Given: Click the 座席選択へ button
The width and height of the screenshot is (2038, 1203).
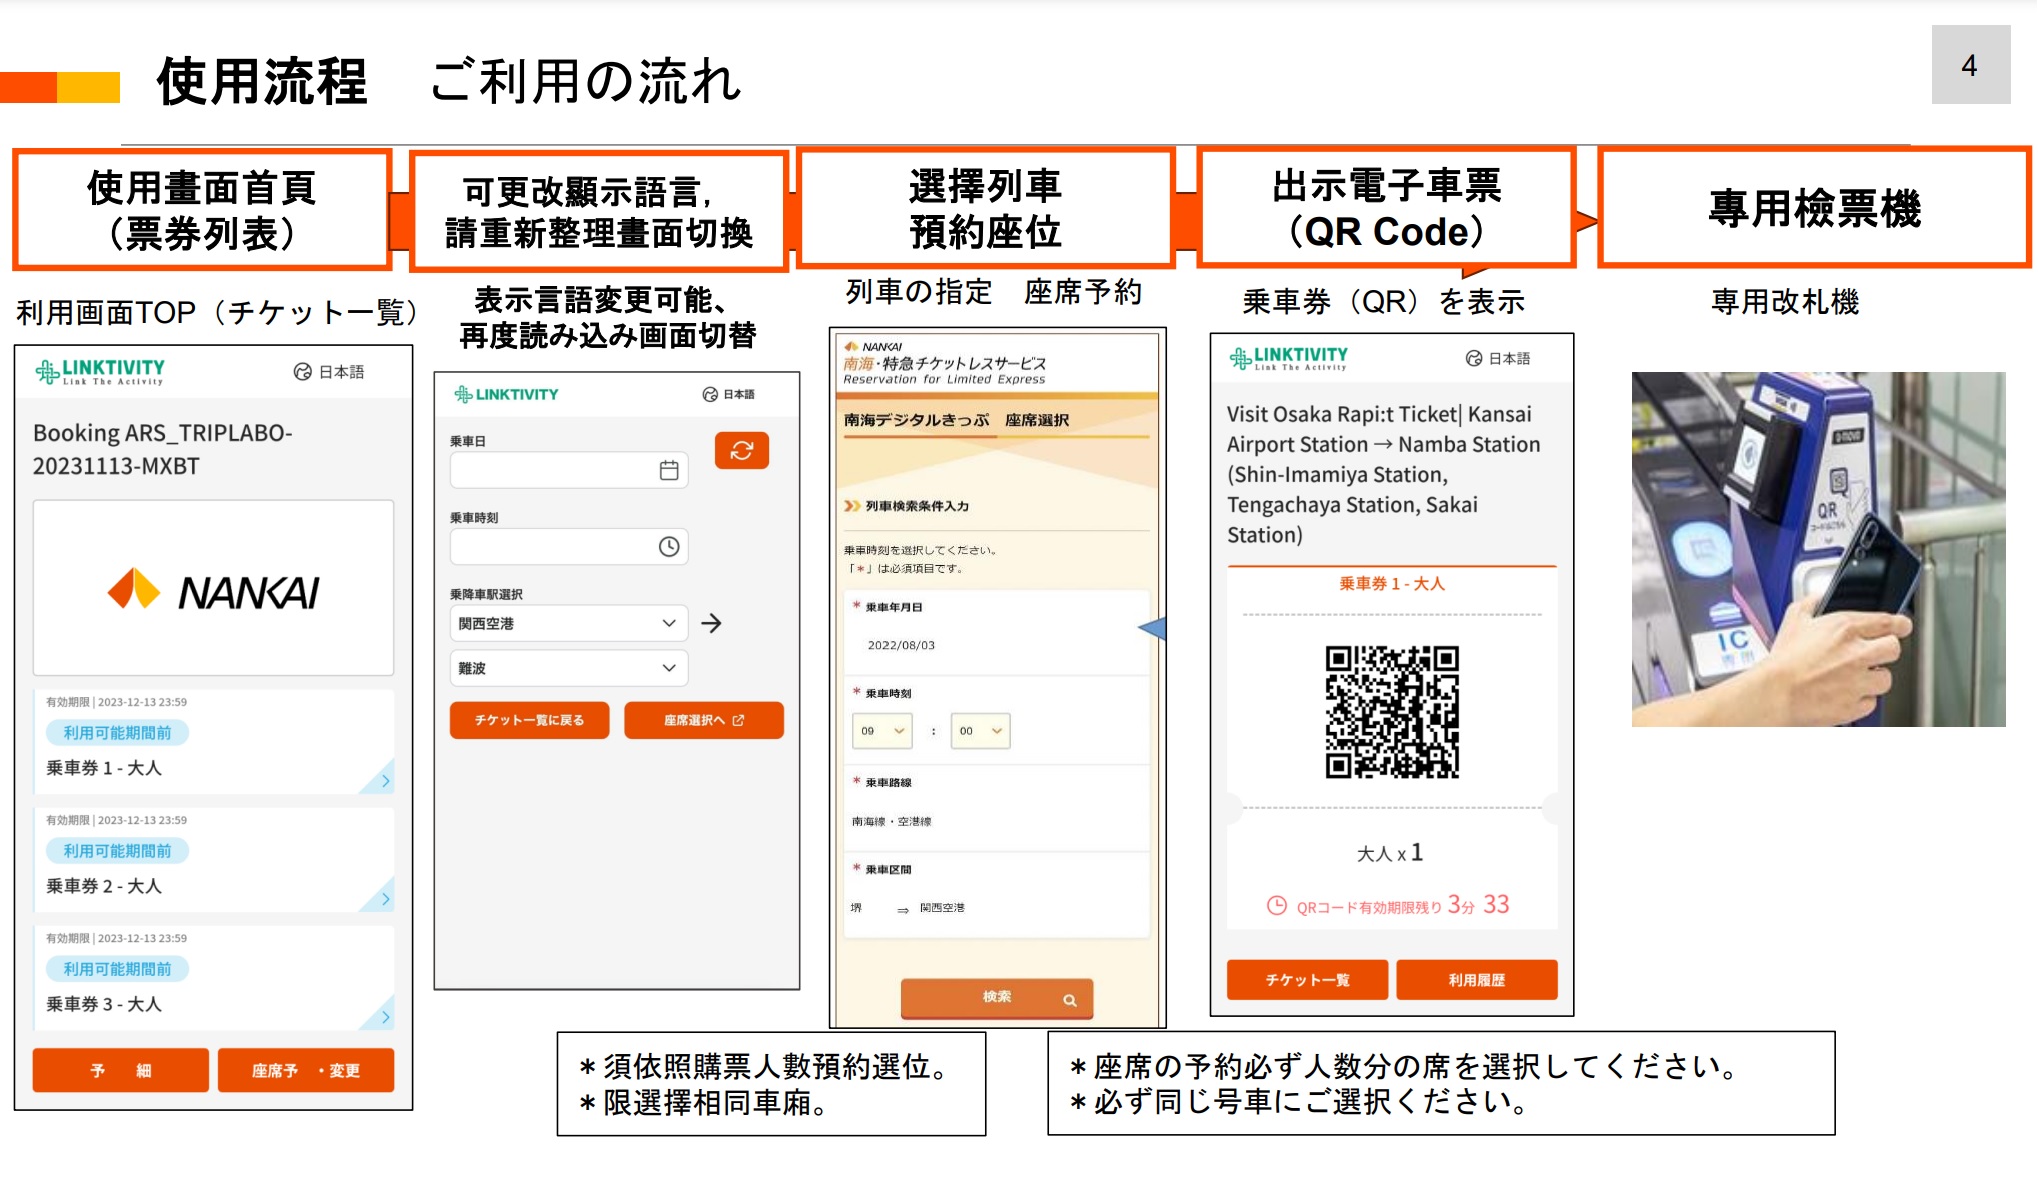Looking at the screenshot, I should [x=704, y=720].
